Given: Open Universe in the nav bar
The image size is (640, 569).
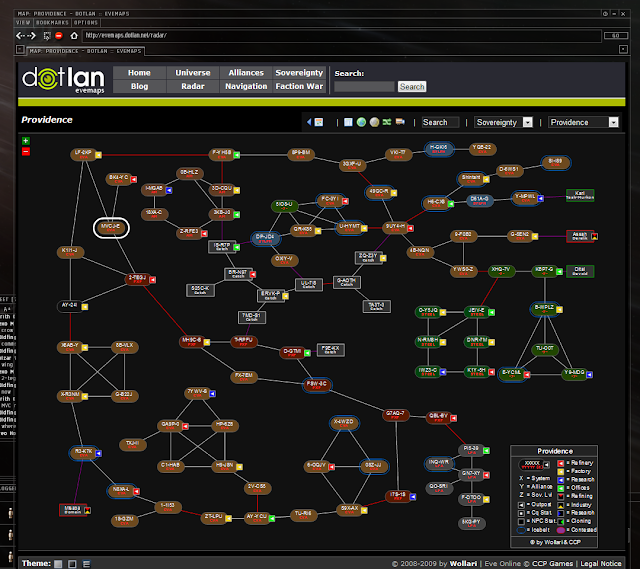Looking at the screenshot, I should coord(193,73).
